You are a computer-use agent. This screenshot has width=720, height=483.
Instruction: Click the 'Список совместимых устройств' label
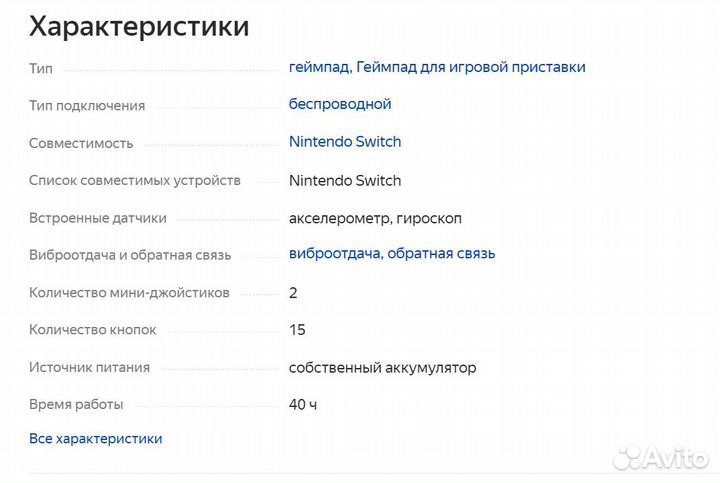pyautogui.click(x=135, y=180)
